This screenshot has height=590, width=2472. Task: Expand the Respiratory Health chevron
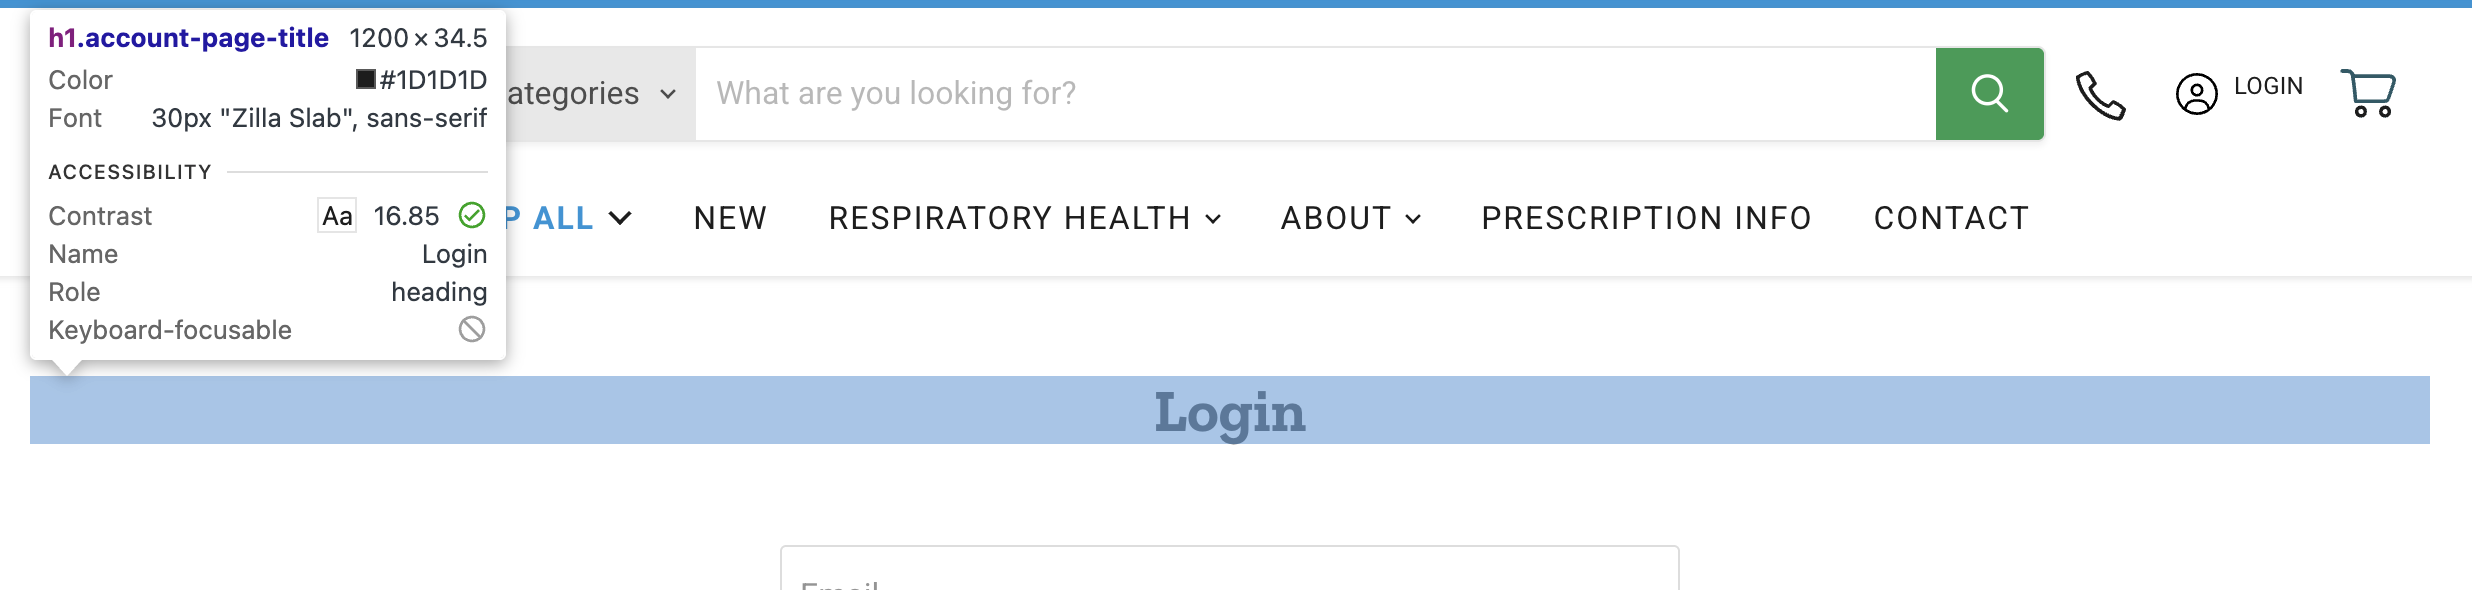(1213, 219)
